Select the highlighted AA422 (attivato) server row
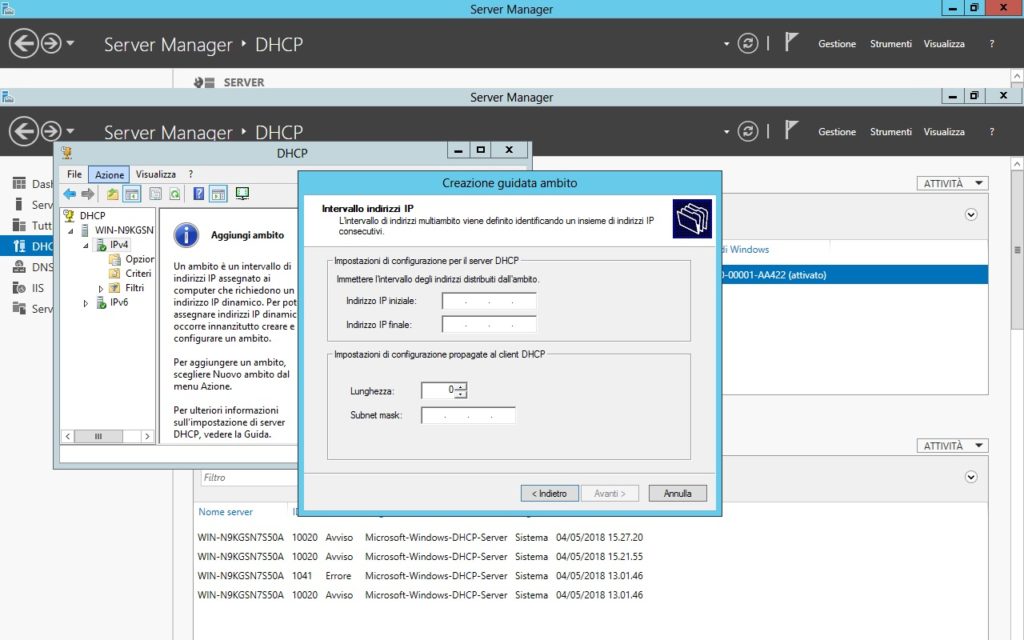The image size is (1024, 640). pyautogui.click(x=854, y=275)
